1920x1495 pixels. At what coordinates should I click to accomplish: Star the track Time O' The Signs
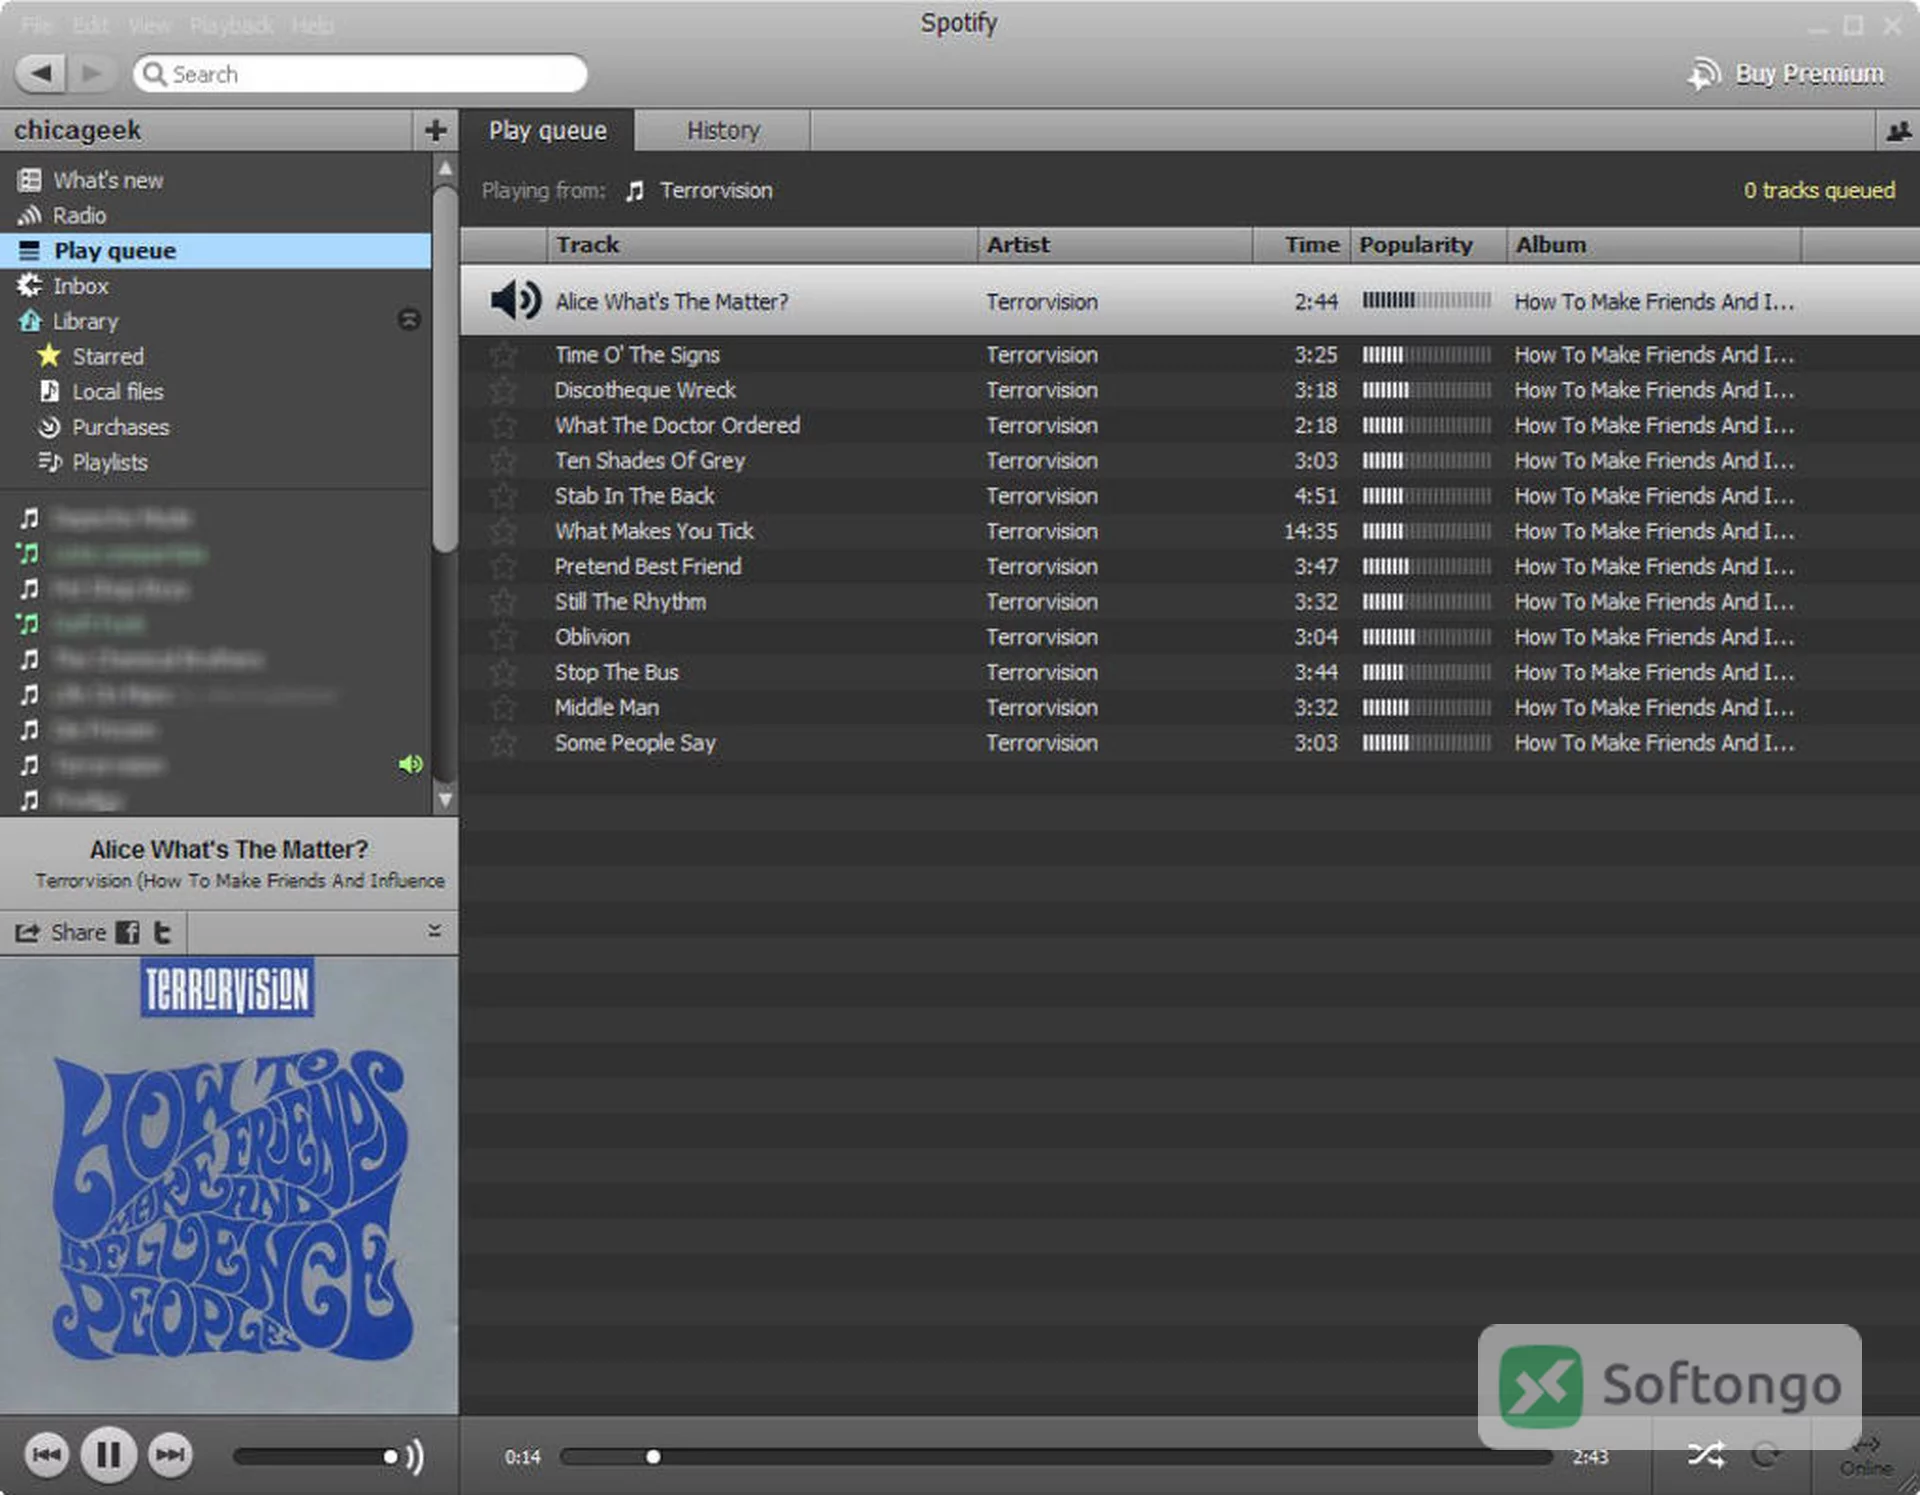pyautogui.click(x=503, y=354)
